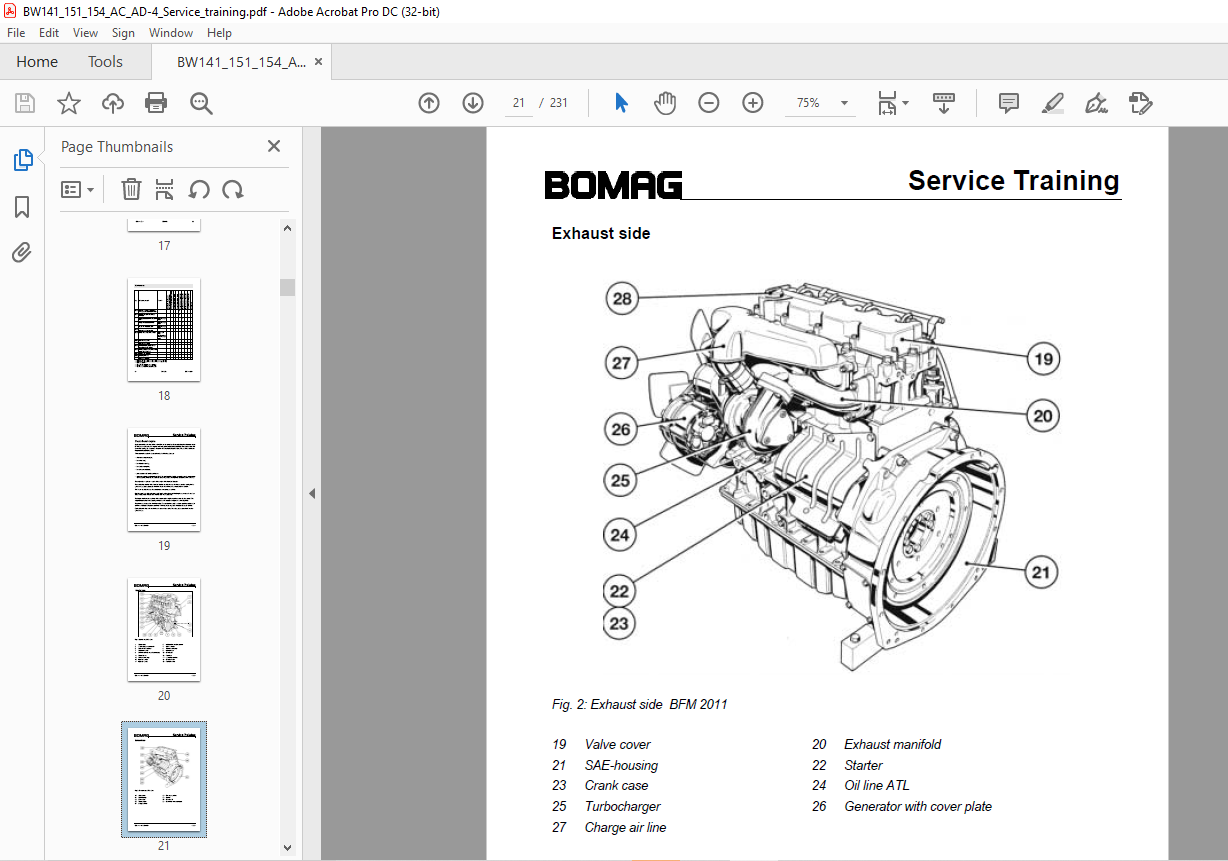
Task: Select the BW141_151_154_A... document tab
Action: click(241, 62)
